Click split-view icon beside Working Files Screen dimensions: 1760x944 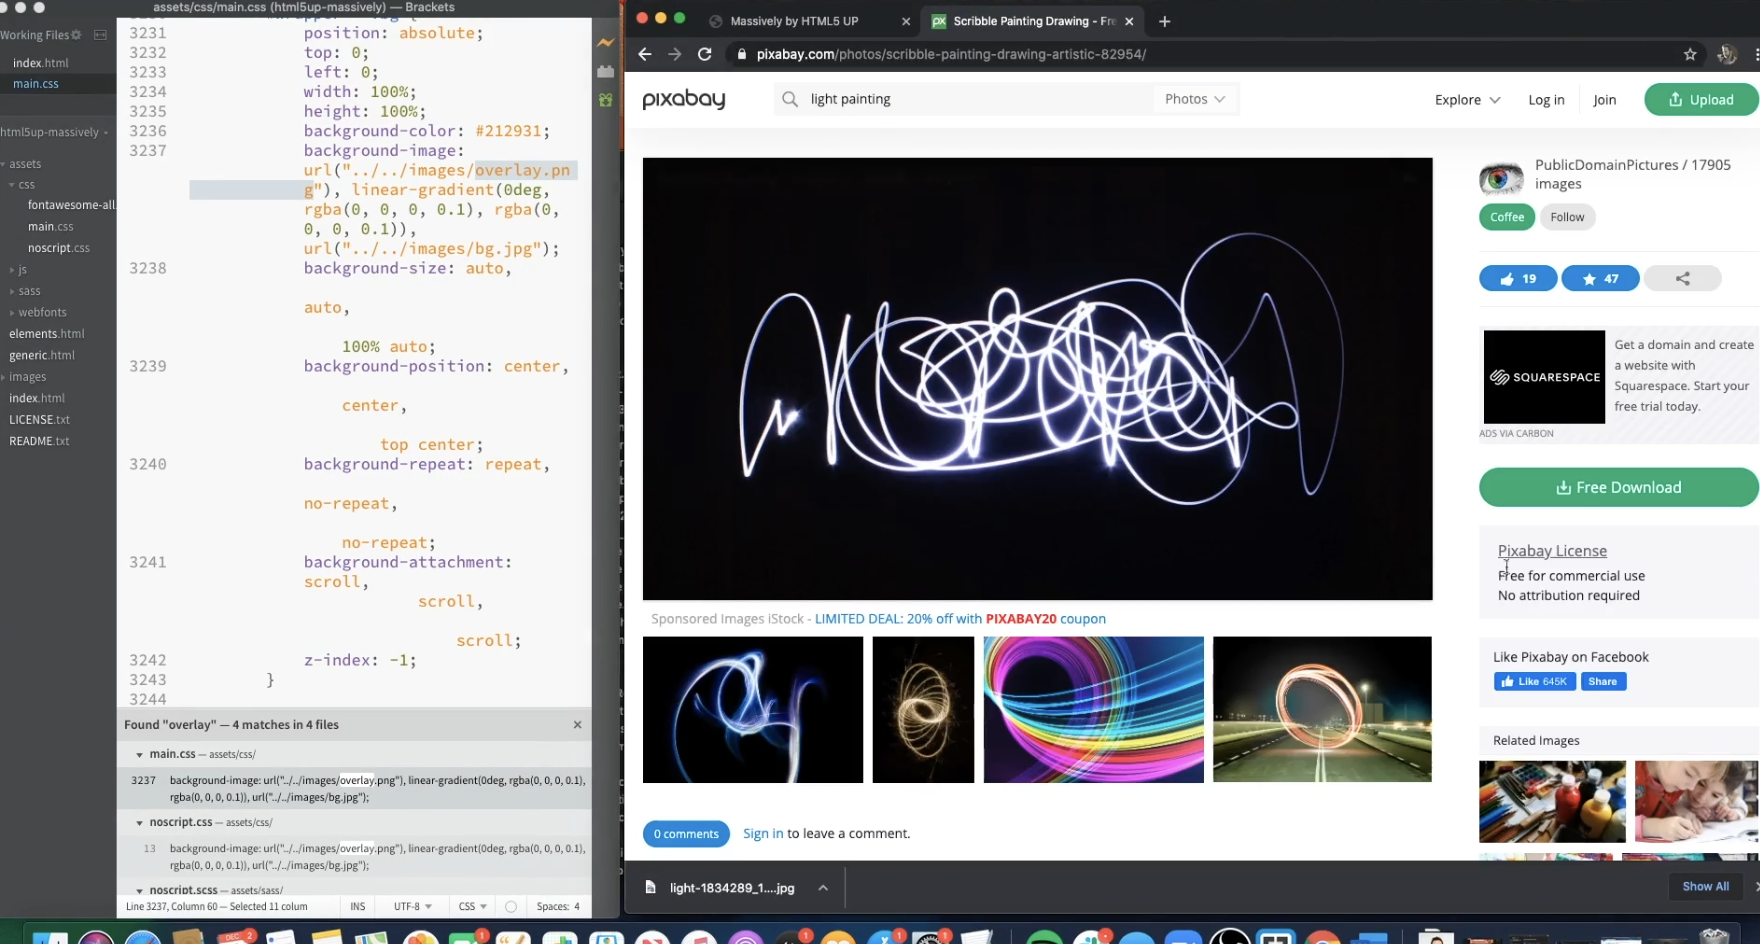[100, 35]
